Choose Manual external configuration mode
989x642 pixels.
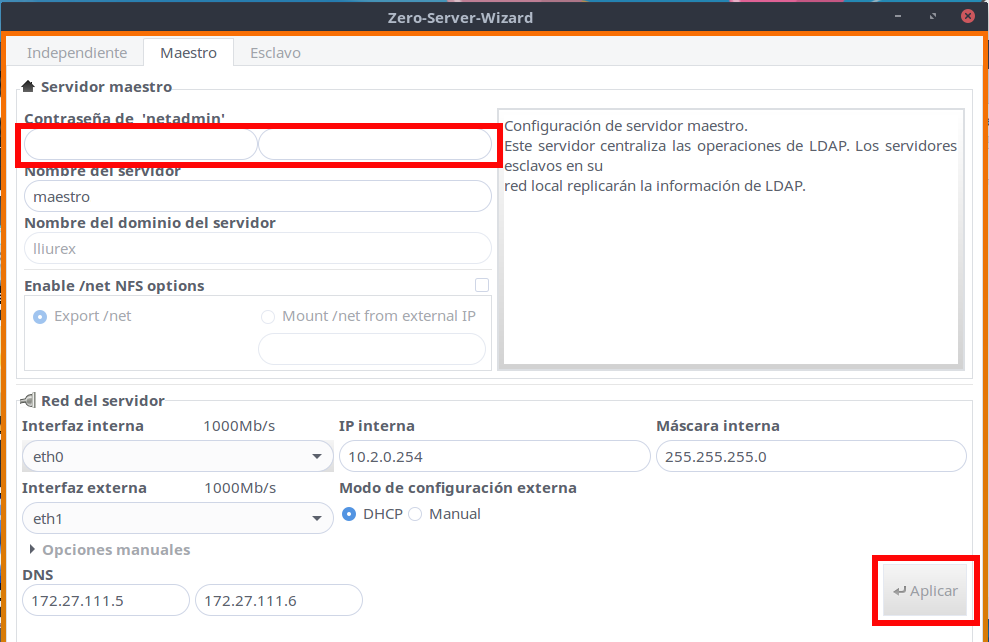(415, 514)
